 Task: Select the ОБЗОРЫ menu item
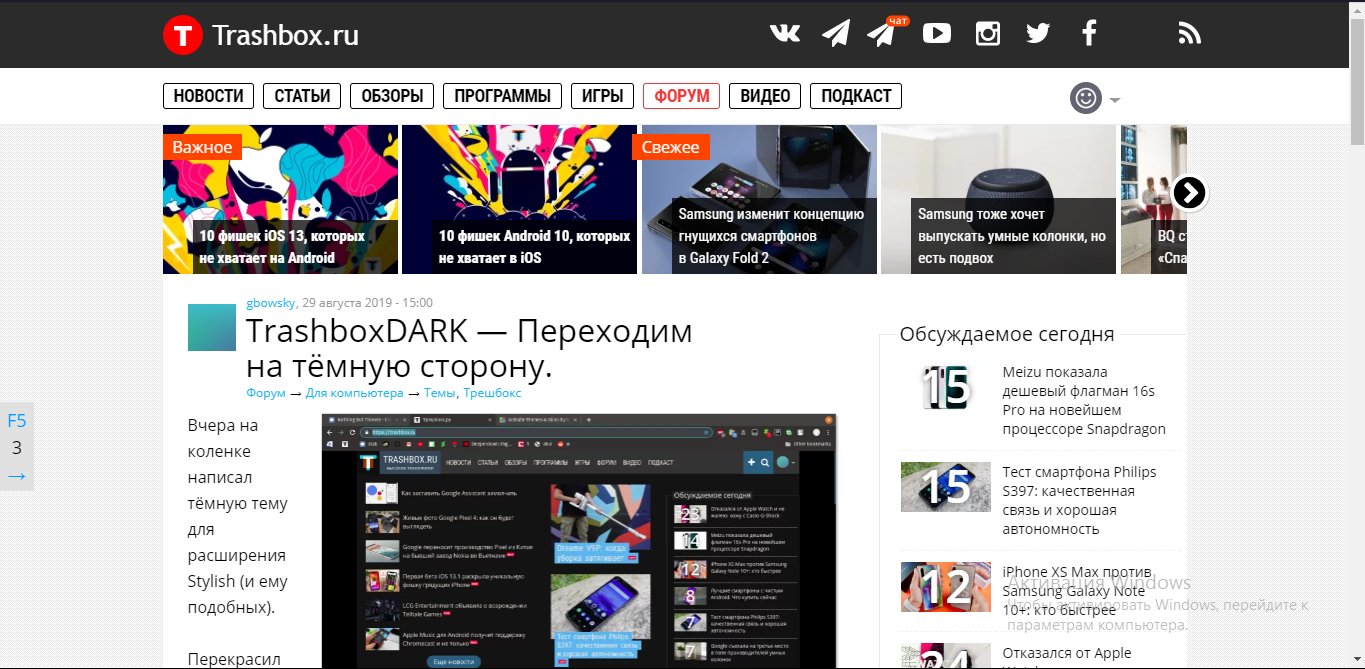392,96
